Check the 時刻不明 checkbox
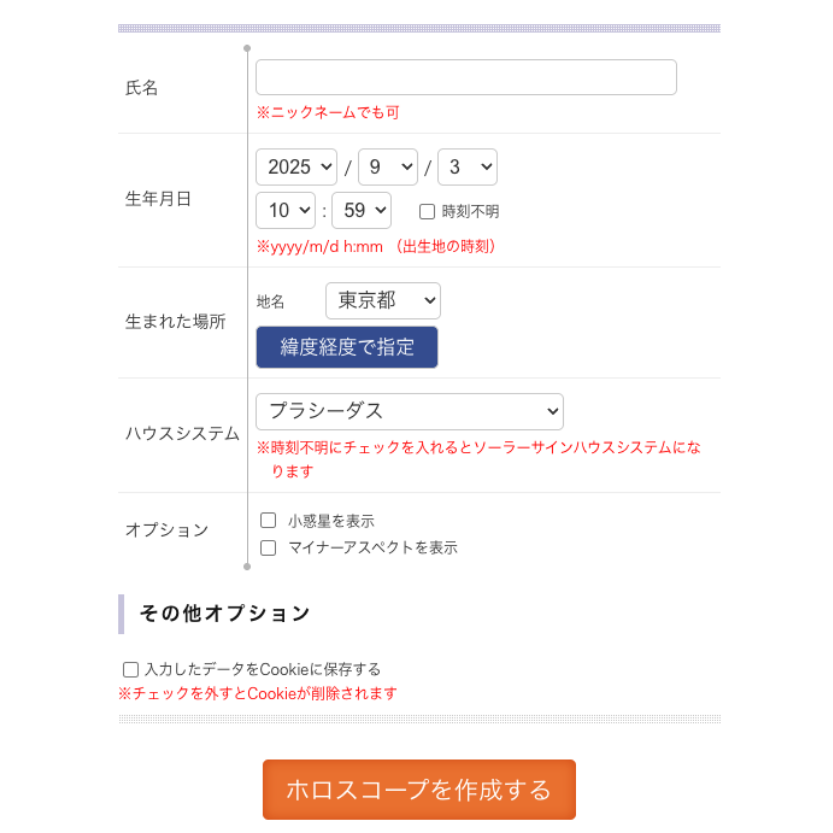833x833 pixels. pyautogui.click(x=427, y=212)
